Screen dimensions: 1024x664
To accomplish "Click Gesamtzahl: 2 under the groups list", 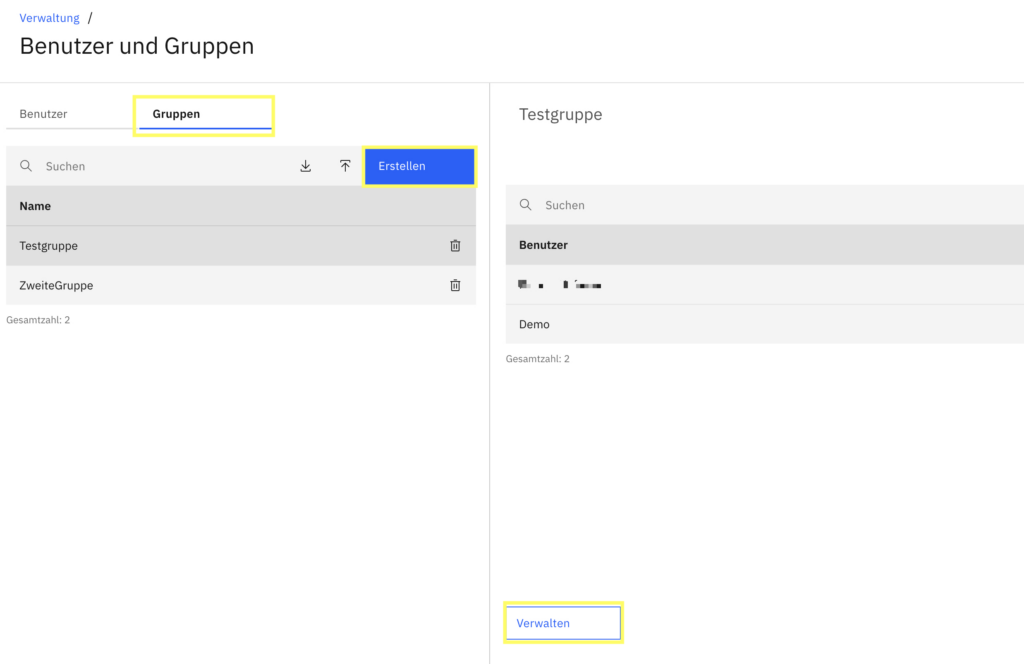I will pos(38,320).
